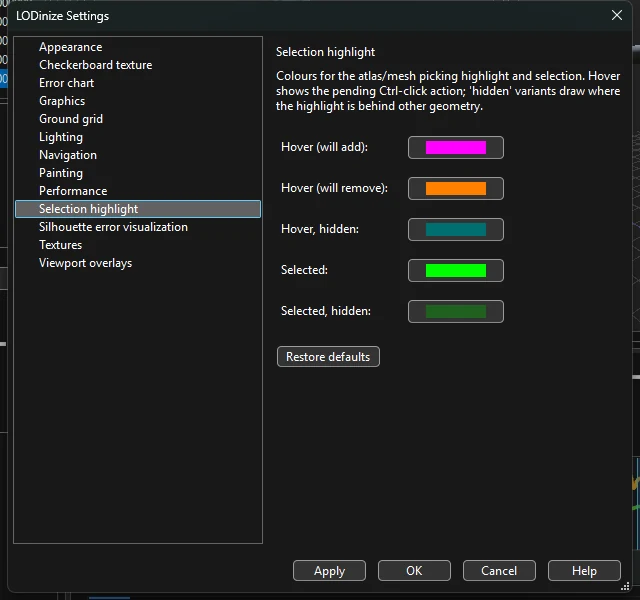The width and height of the screenshot is (640, 600).
Task: Cancel the LODinize Settings dialog
Action: click(x=499, y=571)
